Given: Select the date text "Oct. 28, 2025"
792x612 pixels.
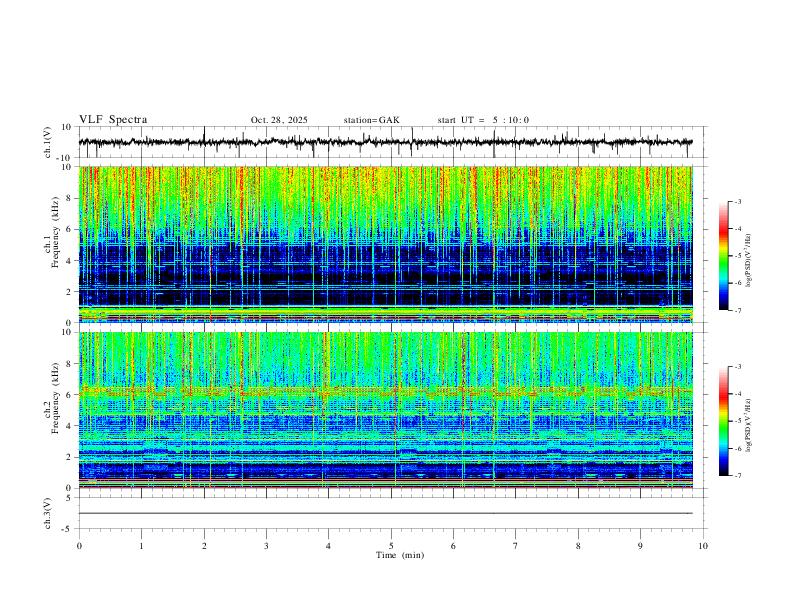Looking at the screenshot, I should pyautogui.click(x=279, y=120).
